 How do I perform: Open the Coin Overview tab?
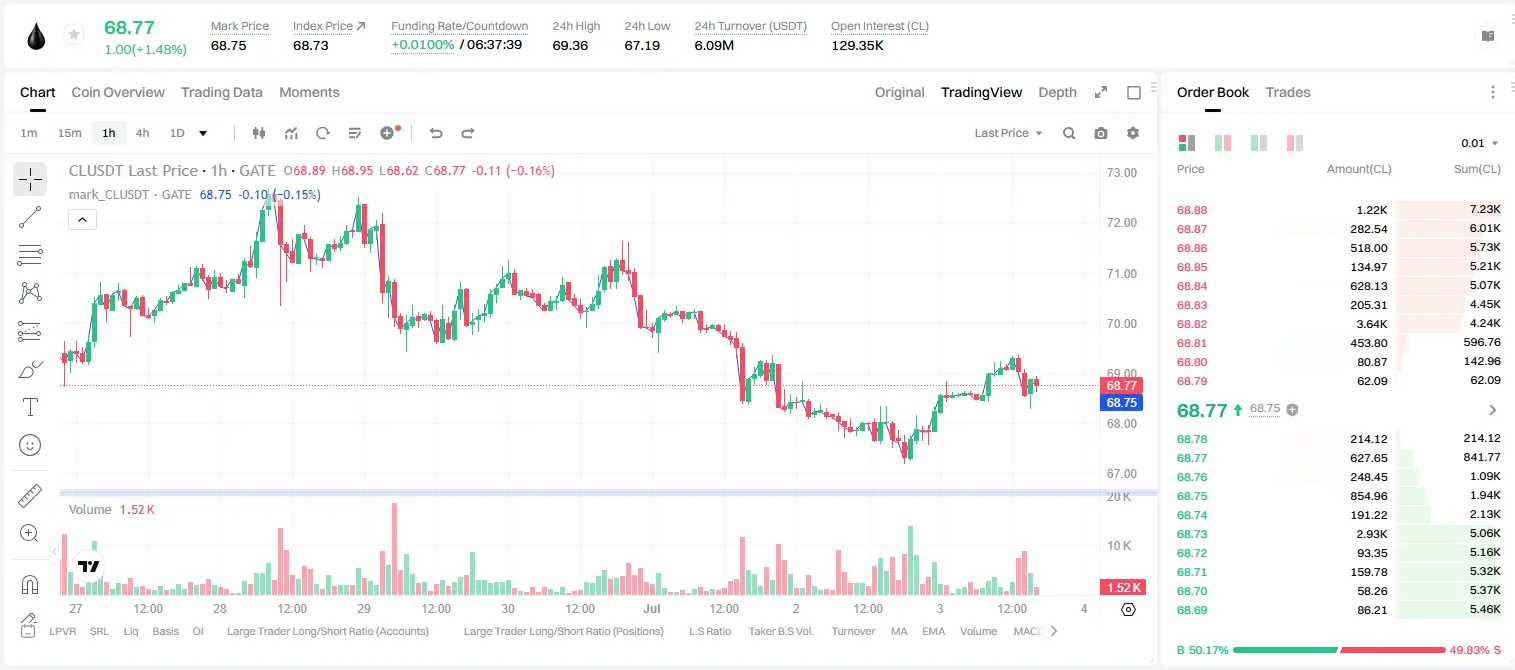click(118, 92)
